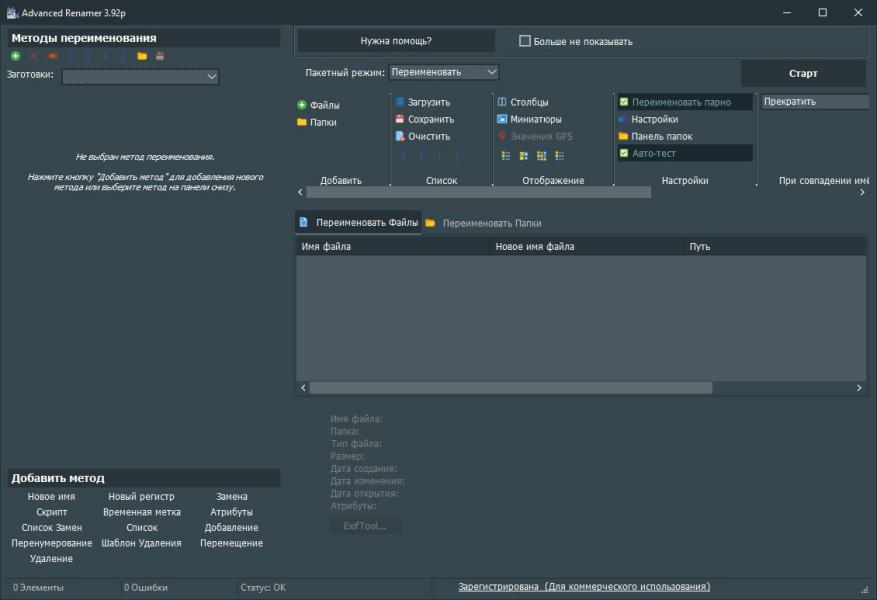
Task: Add the Скрипт method
Action: tap(51, 512)
